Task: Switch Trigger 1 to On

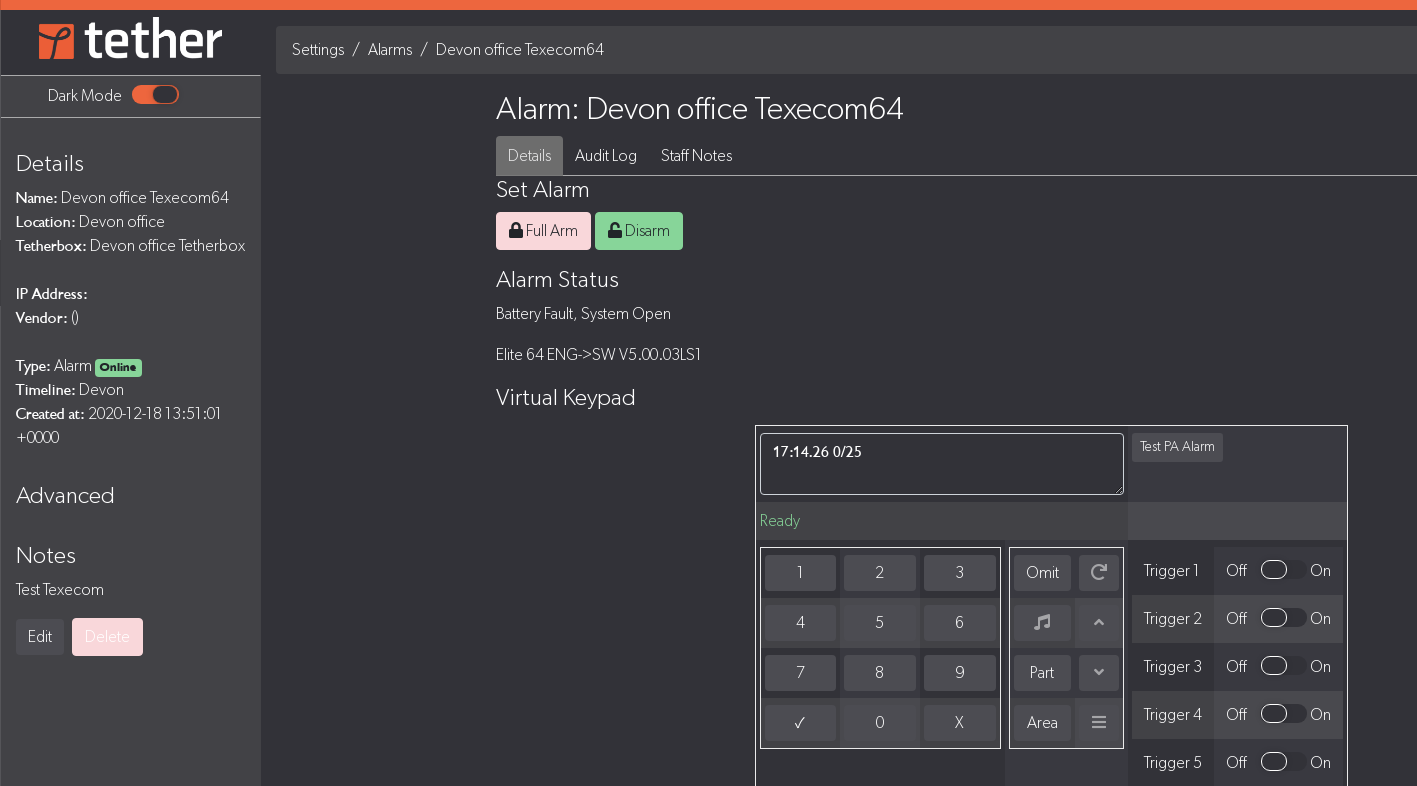Action: point(1273,569)
